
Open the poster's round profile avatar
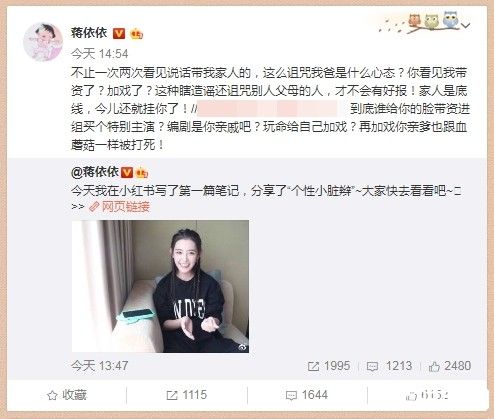pyautogui.click(x=43, y=42)
